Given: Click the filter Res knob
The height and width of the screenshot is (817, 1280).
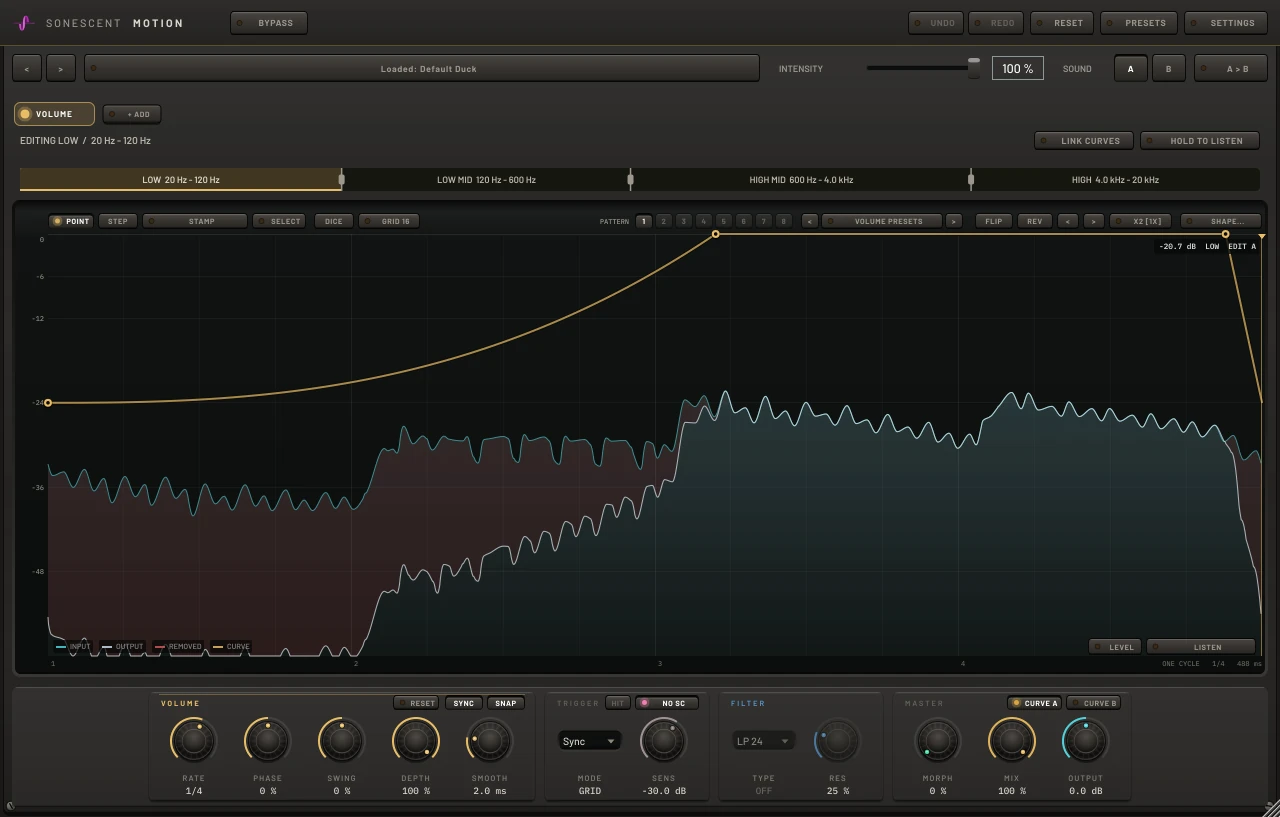Looking at the screenshot, I should pos(837,741).
